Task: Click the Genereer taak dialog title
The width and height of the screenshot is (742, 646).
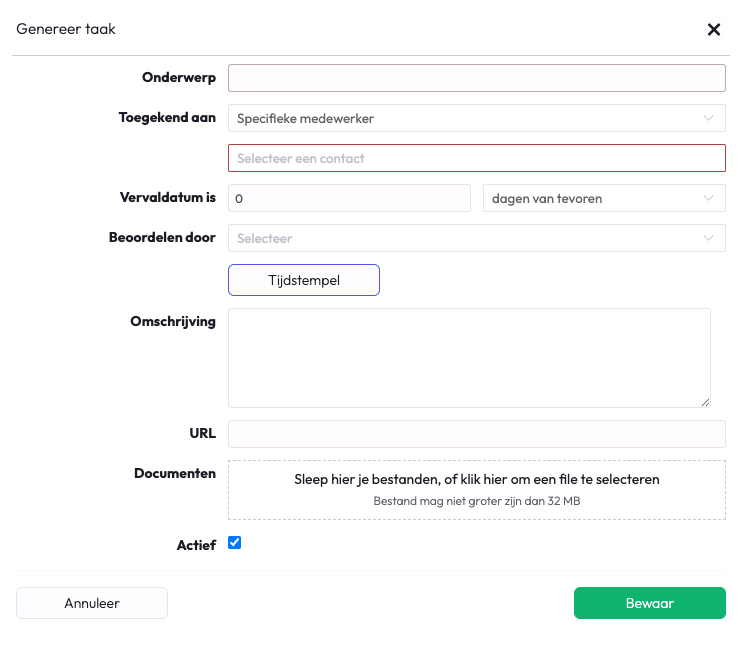Action: 66,29
